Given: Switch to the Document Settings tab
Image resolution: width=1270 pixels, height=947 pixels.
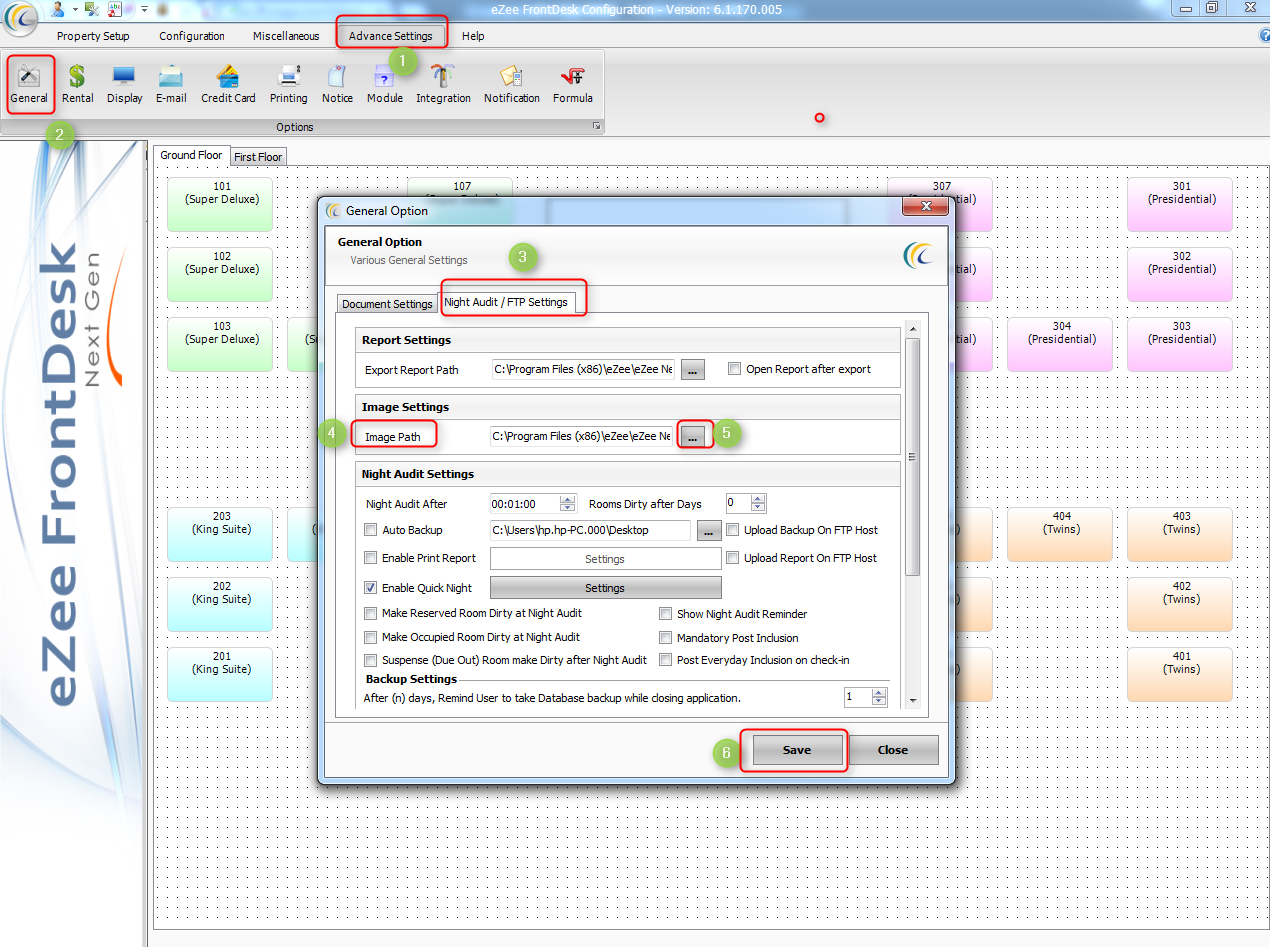Looking at the screenshot, I should (x=387, y=304).
